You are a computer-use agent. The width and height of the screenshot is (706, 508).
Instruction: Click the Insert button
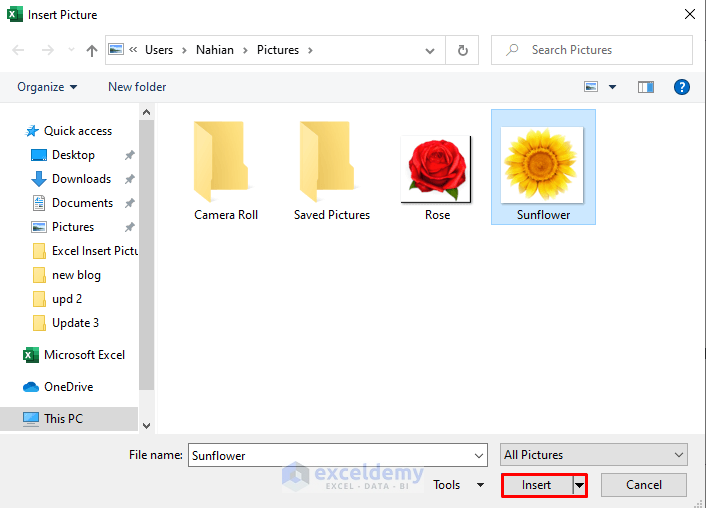pos(537,485)
